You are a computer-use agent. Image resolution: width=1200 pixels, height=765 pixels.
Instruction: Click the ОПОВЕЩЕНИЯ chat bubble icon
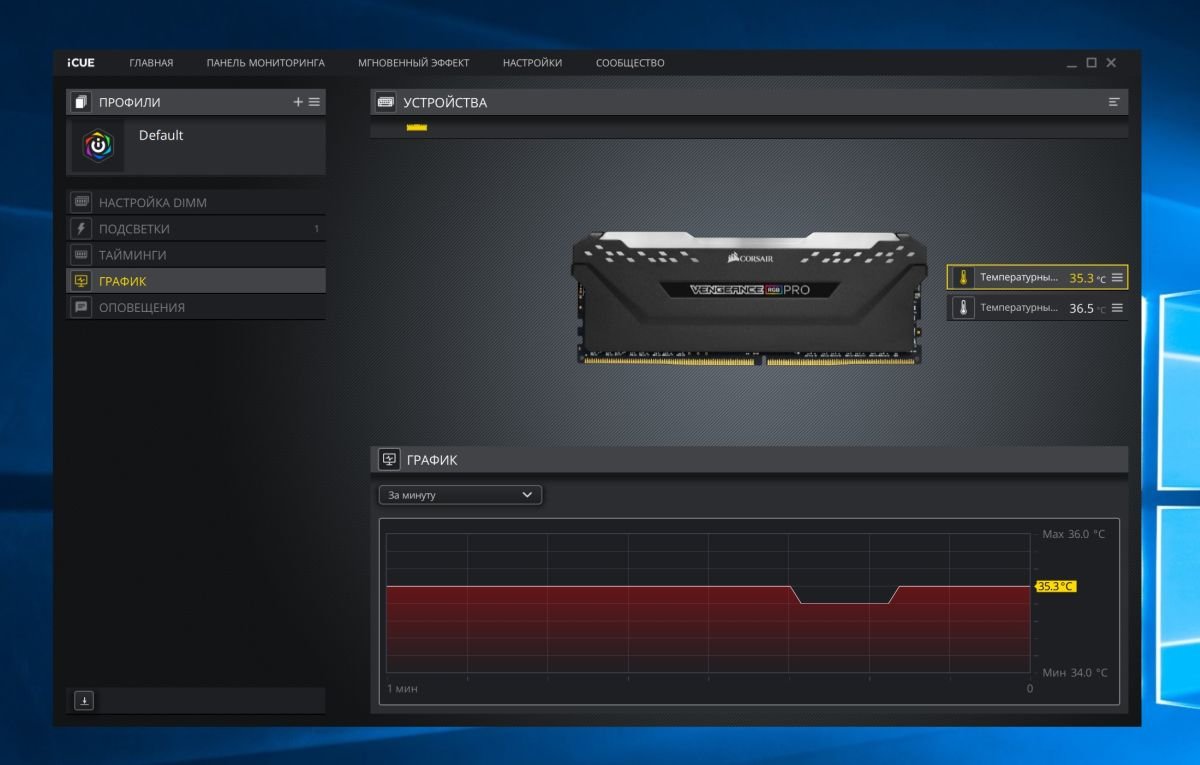click(x=81, y=307)
